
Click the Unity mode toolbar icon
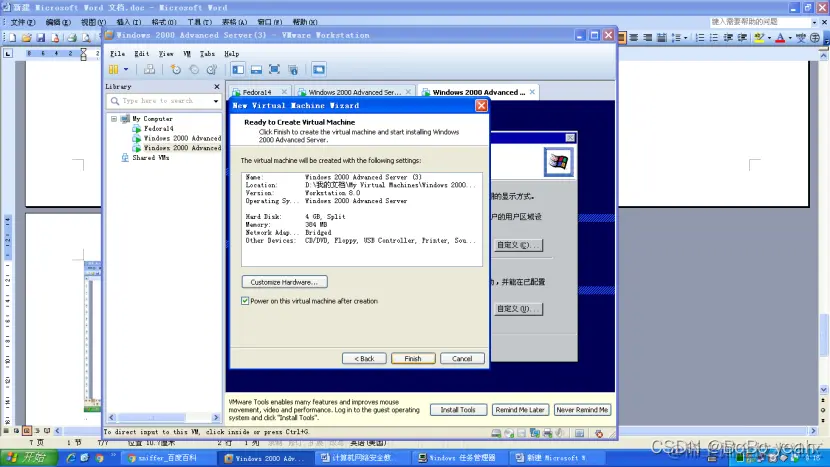(x=293, y=69)
